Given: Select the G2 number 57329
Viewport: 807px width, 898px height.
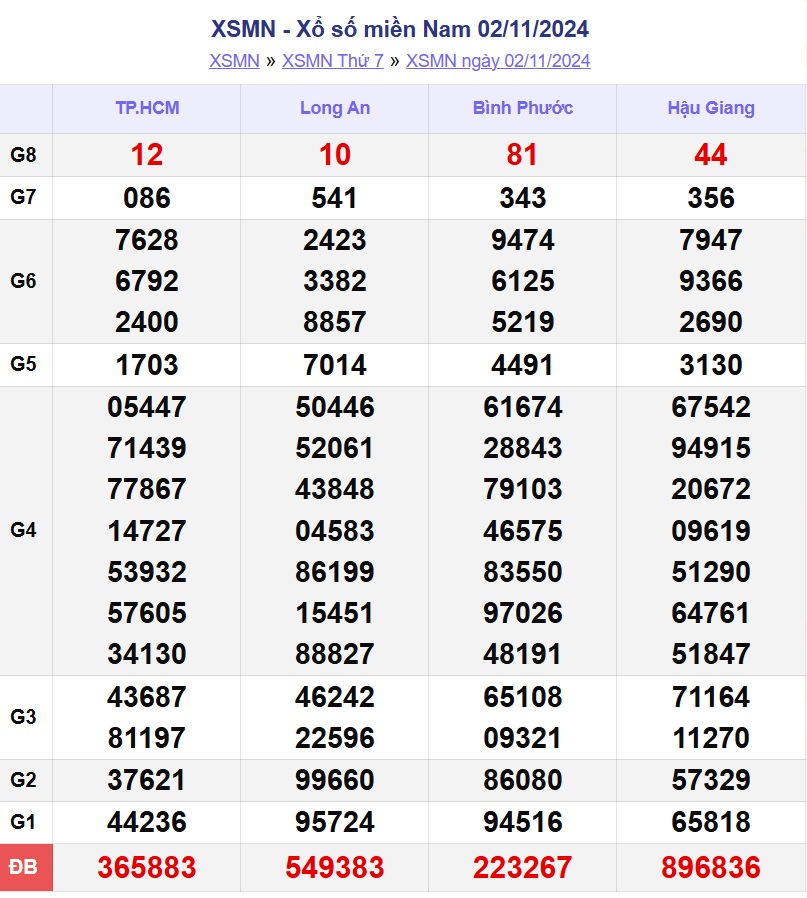Looking at the screenshot, I should 711,780.
